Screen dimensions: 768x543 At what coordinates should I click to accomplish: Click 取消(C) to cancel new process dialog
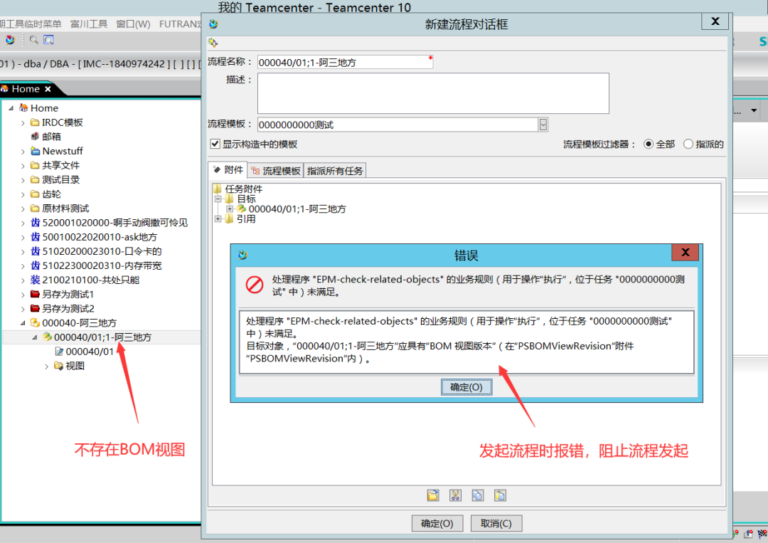pyautogui.click(x=496, y=523)
